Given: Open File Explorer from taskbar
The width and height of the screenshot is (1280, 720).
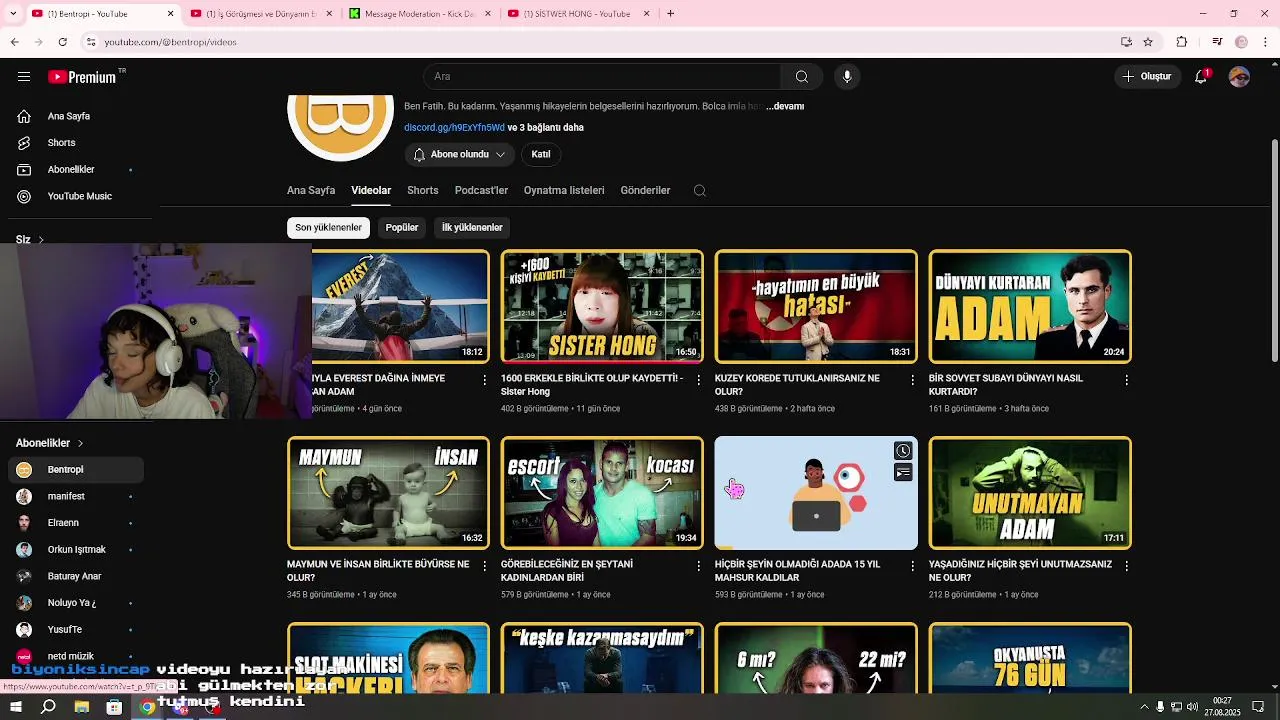Looking at the screenshot, I should 82,707.
